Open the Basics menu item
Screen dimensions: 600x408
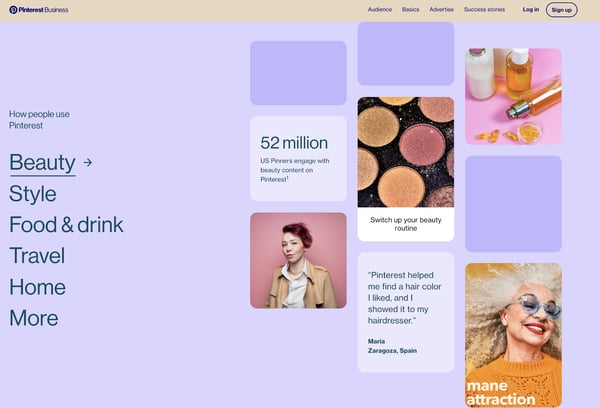pos(411,10)
